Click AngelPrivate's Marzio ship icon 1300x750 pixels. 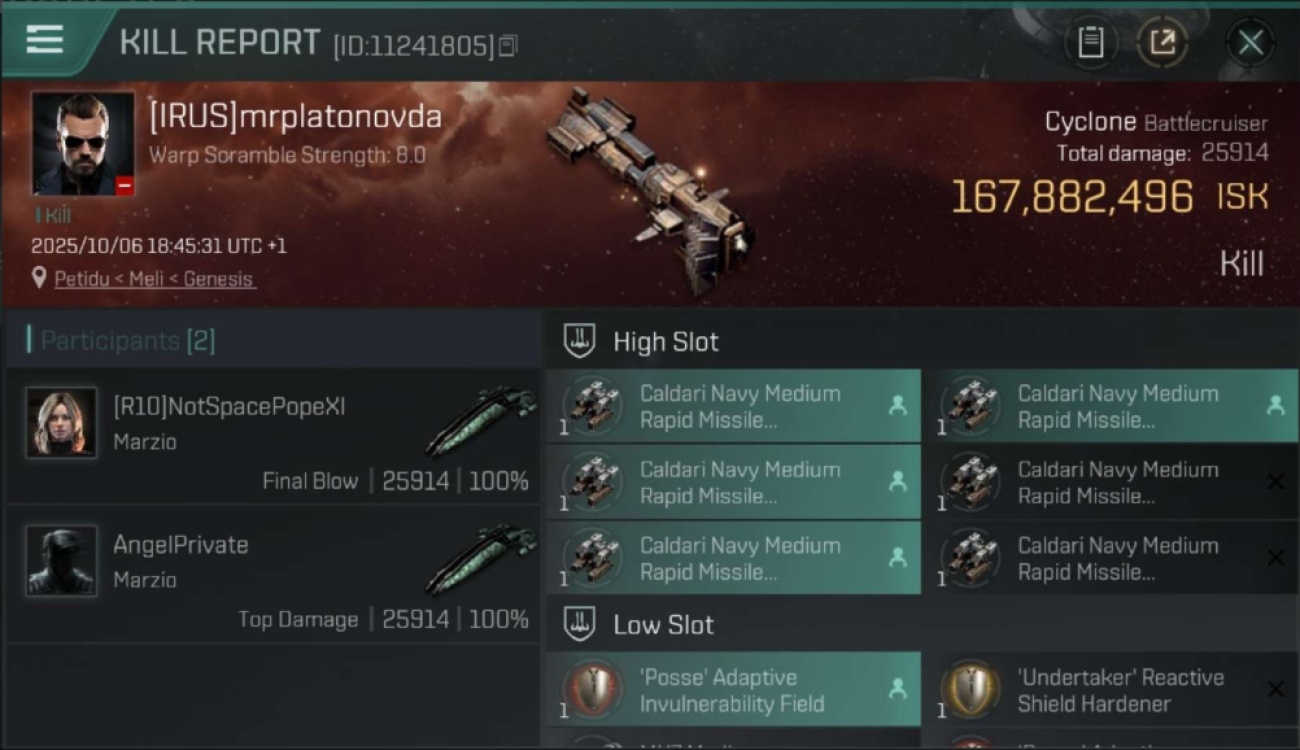480,558
